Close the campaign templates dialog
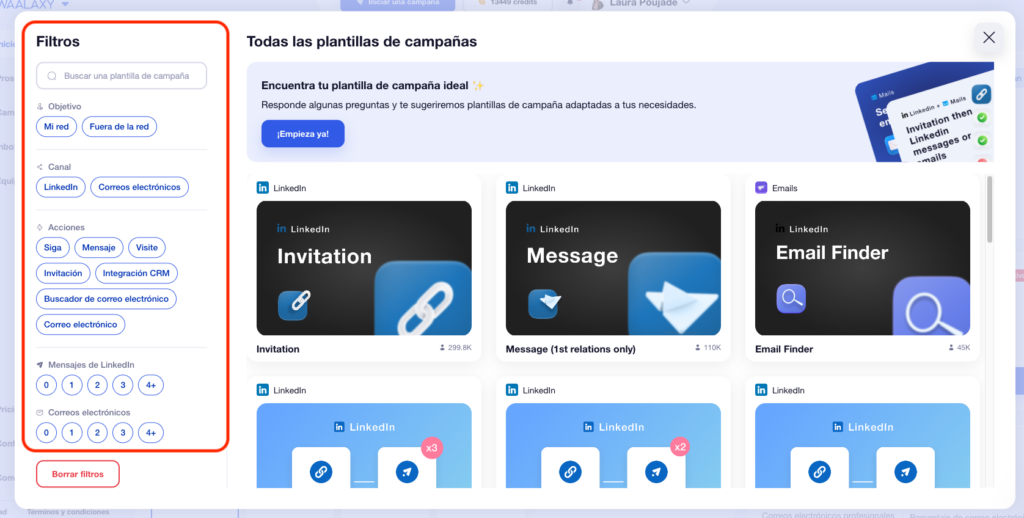This screenshot has width=1024, height=518. [x=988, y=38]
